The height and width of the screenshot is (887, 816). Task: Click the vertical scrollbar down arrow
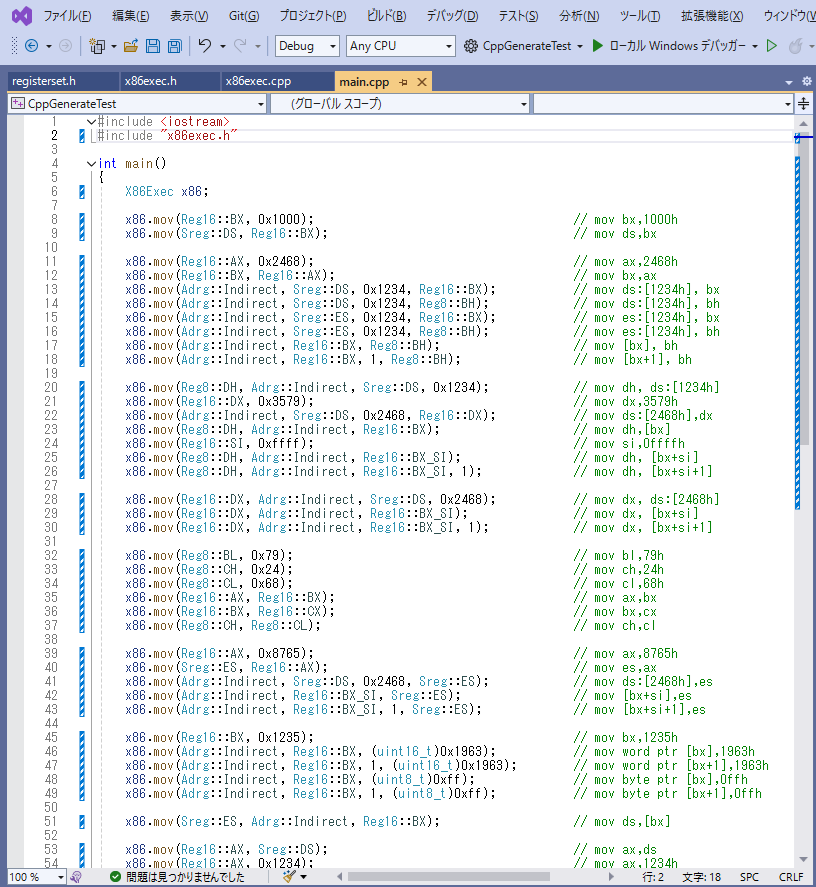click(804, 859)
